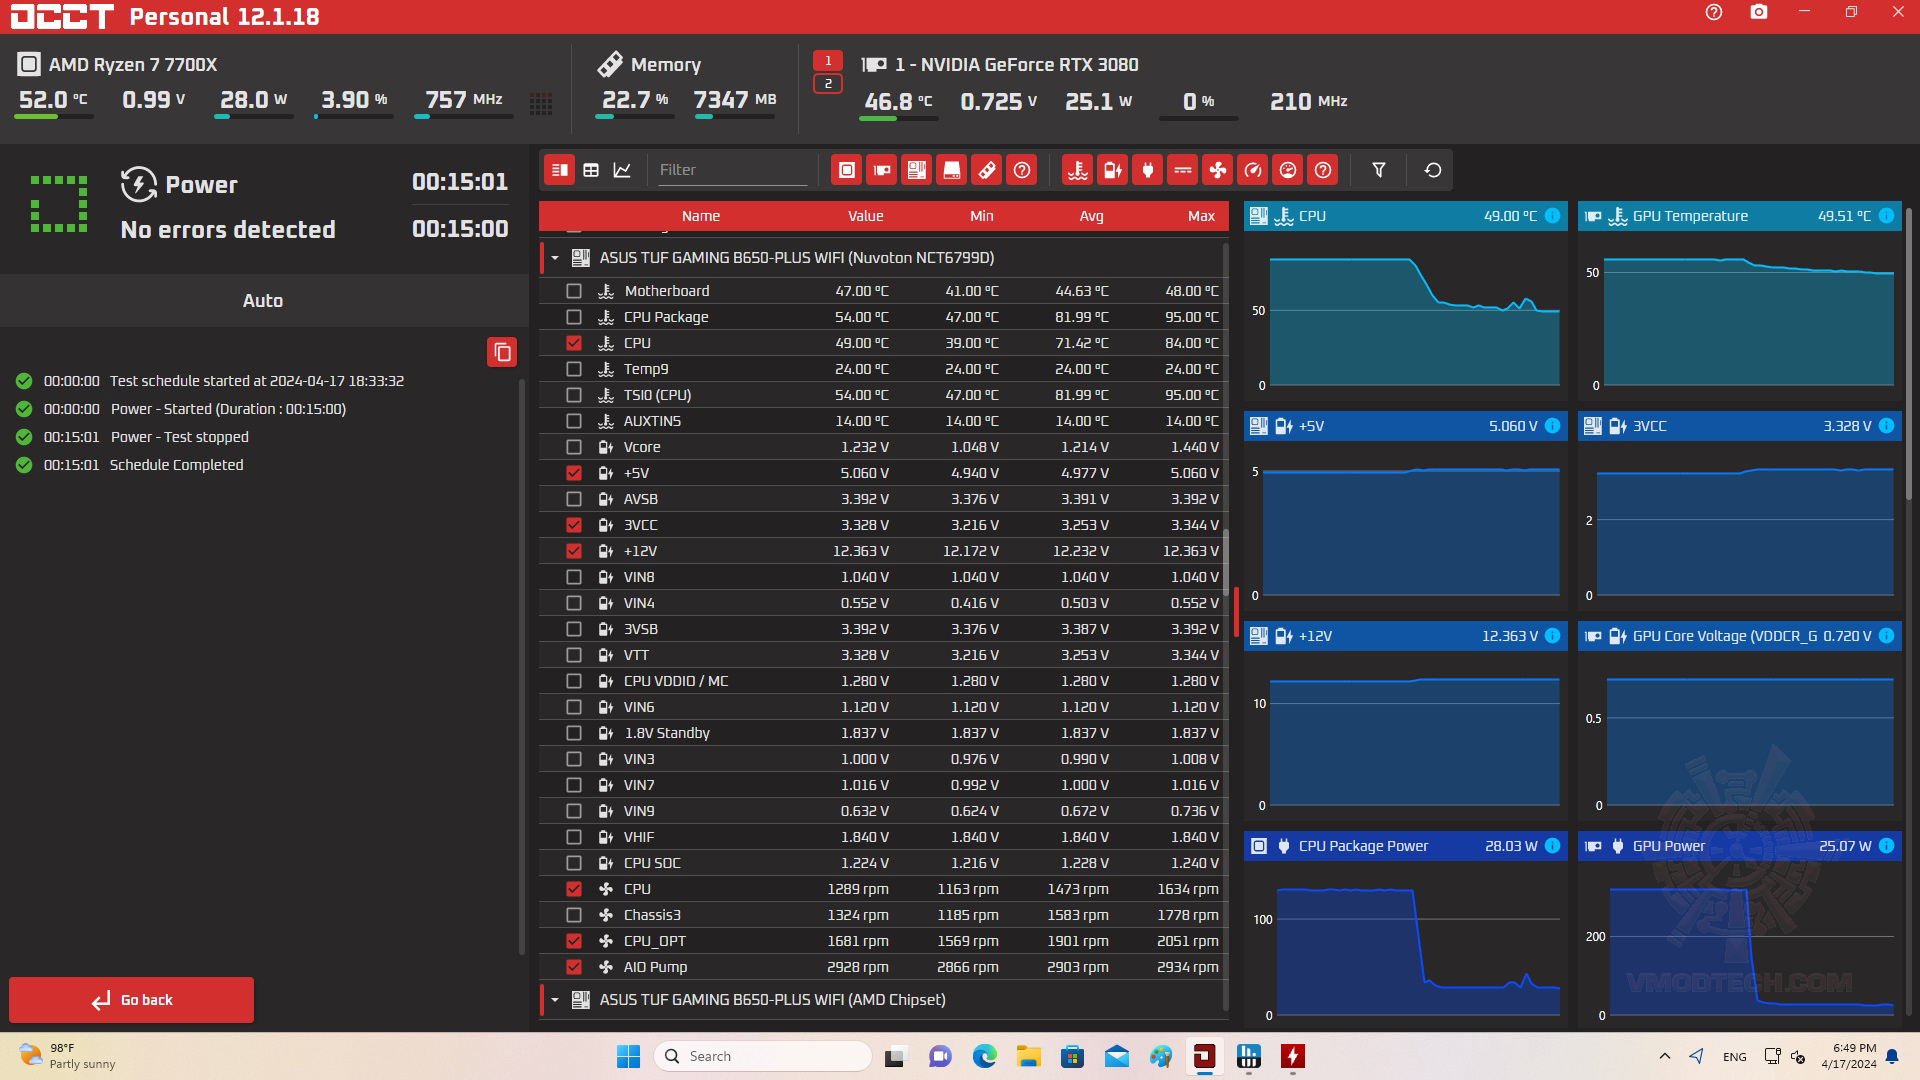Screen dimensions: 1920x1080
Task: Select GPU number 2 tab
Action: point(827,84)
